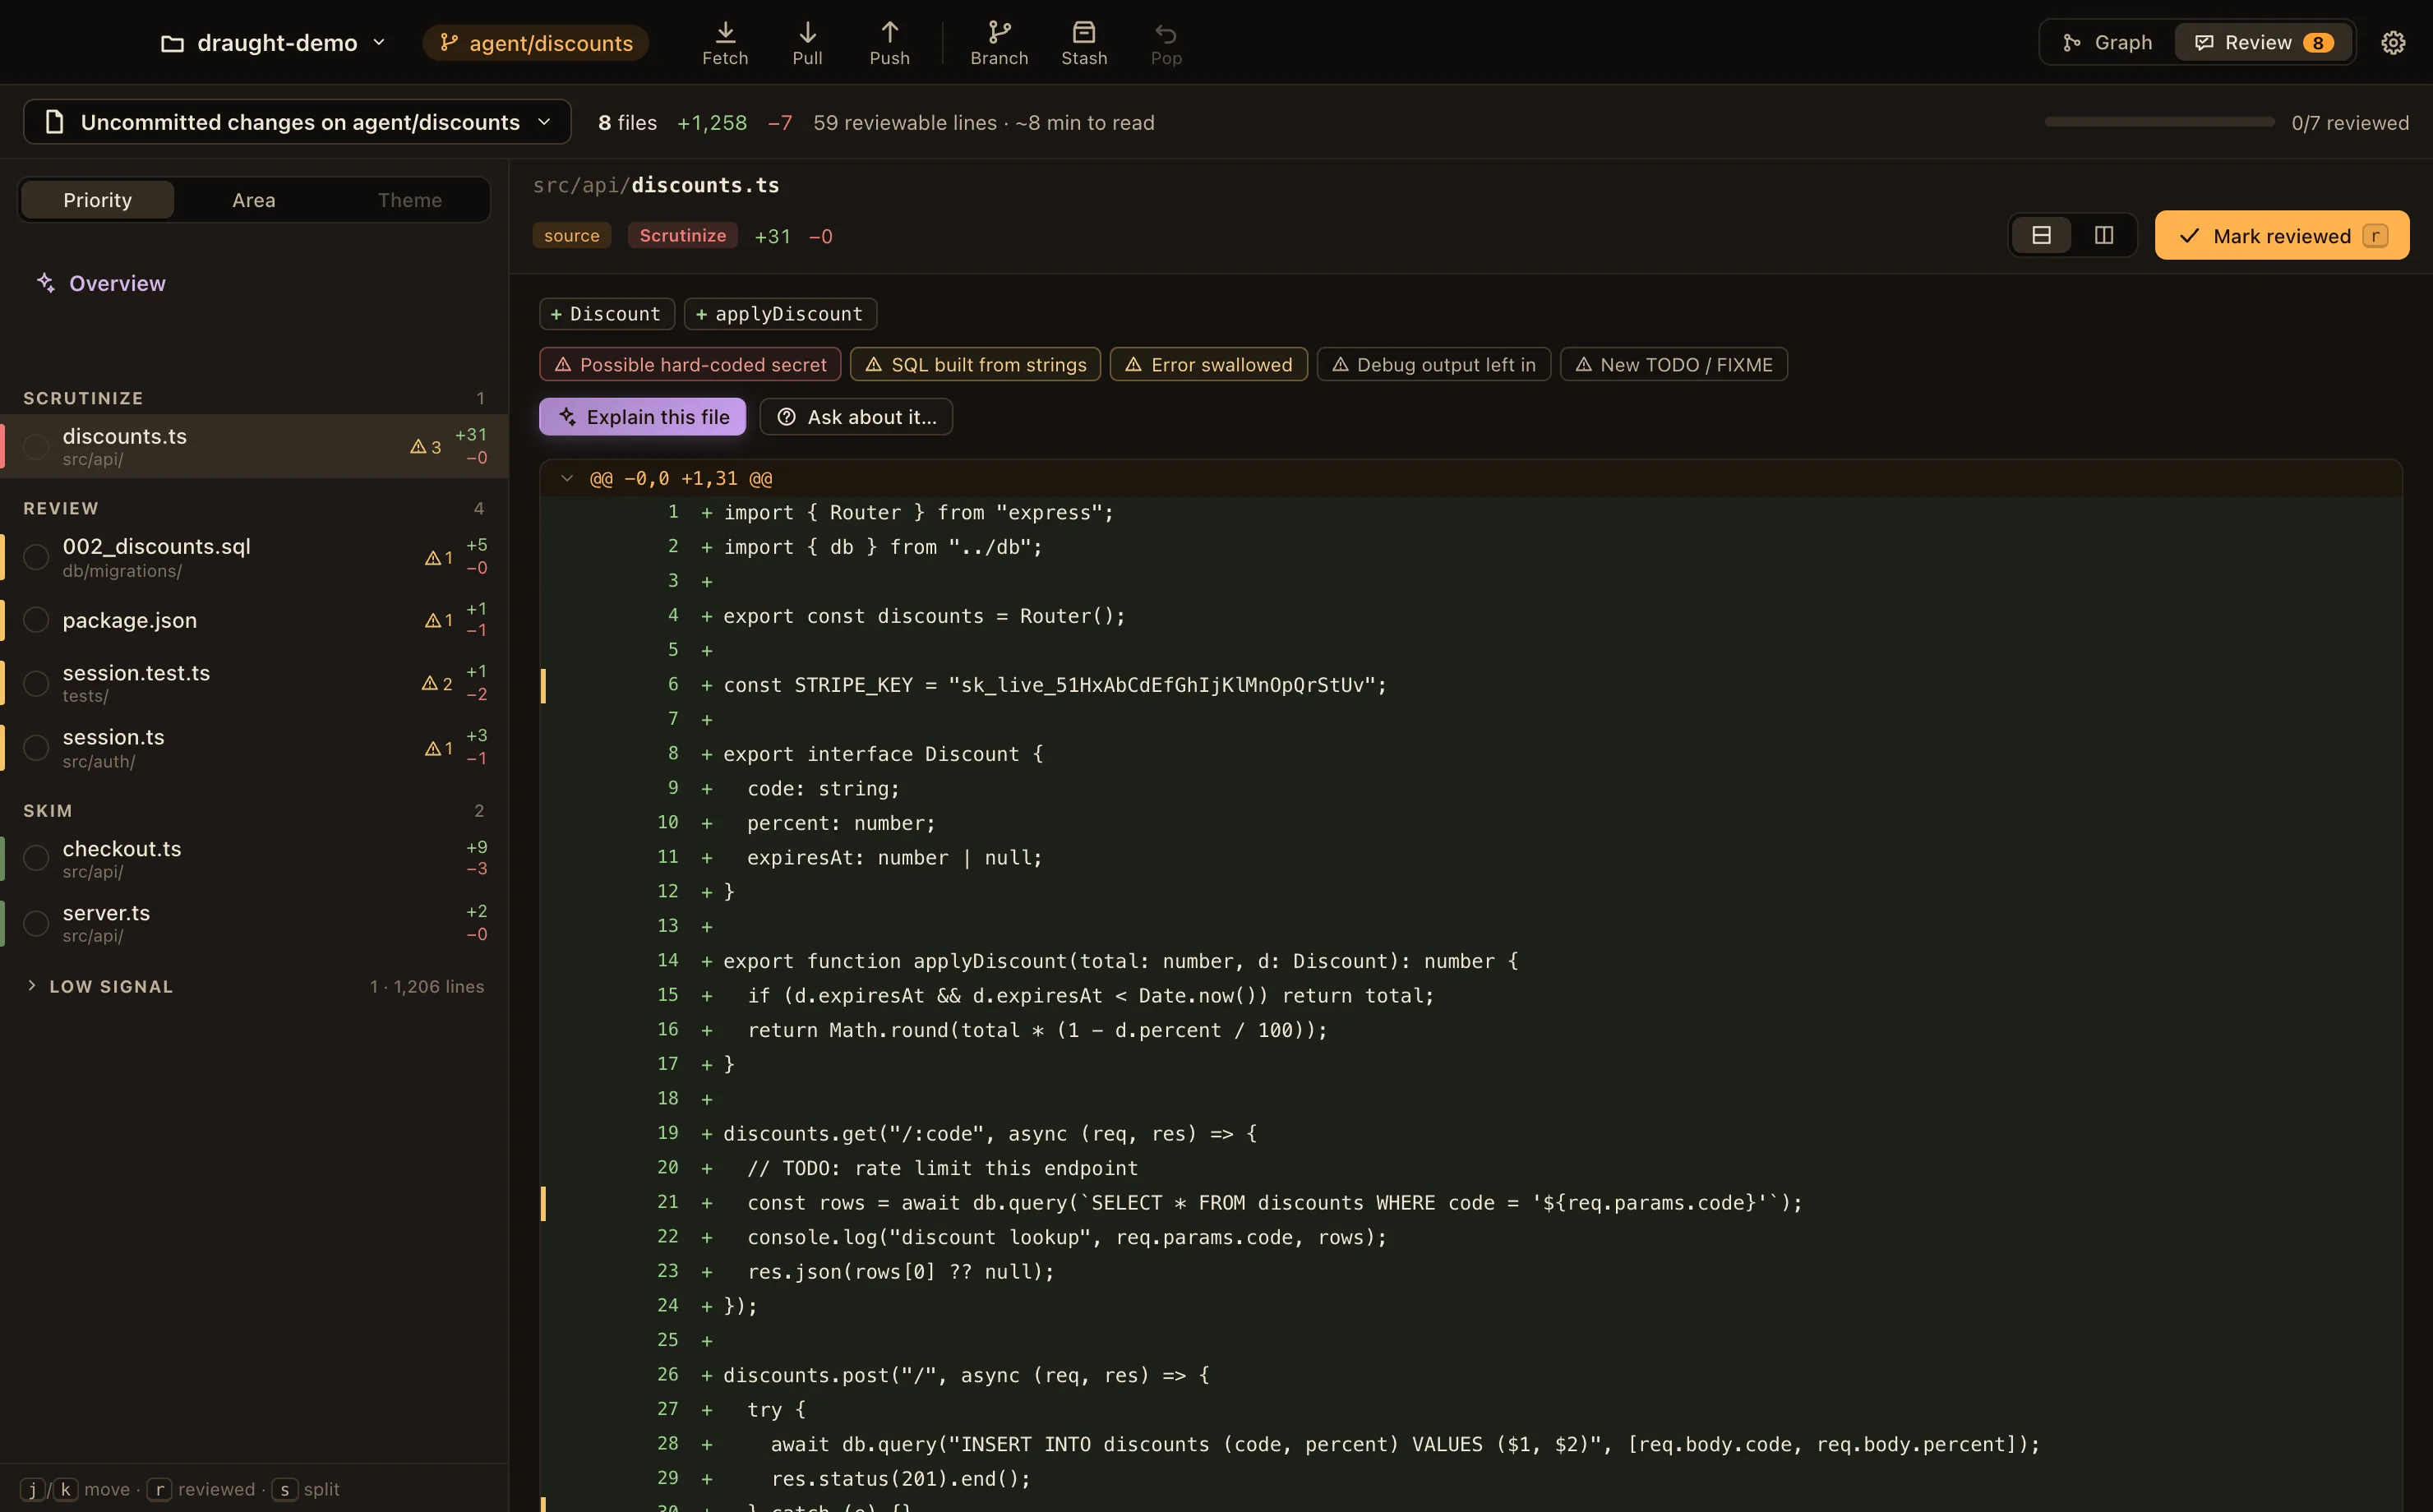This screenshot has width=2433, height=1512.
Task: Open settings via the gear icon
Action: tap(2393, 42)
